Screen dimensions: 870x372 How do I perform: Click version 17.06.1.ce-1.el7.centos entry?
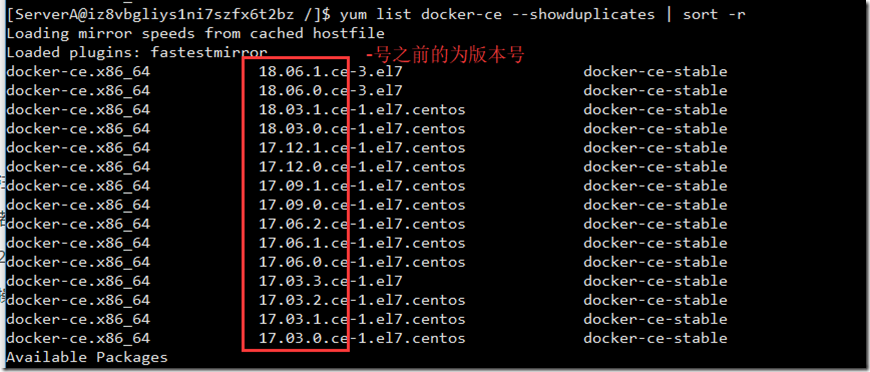(x=362, y=243)
